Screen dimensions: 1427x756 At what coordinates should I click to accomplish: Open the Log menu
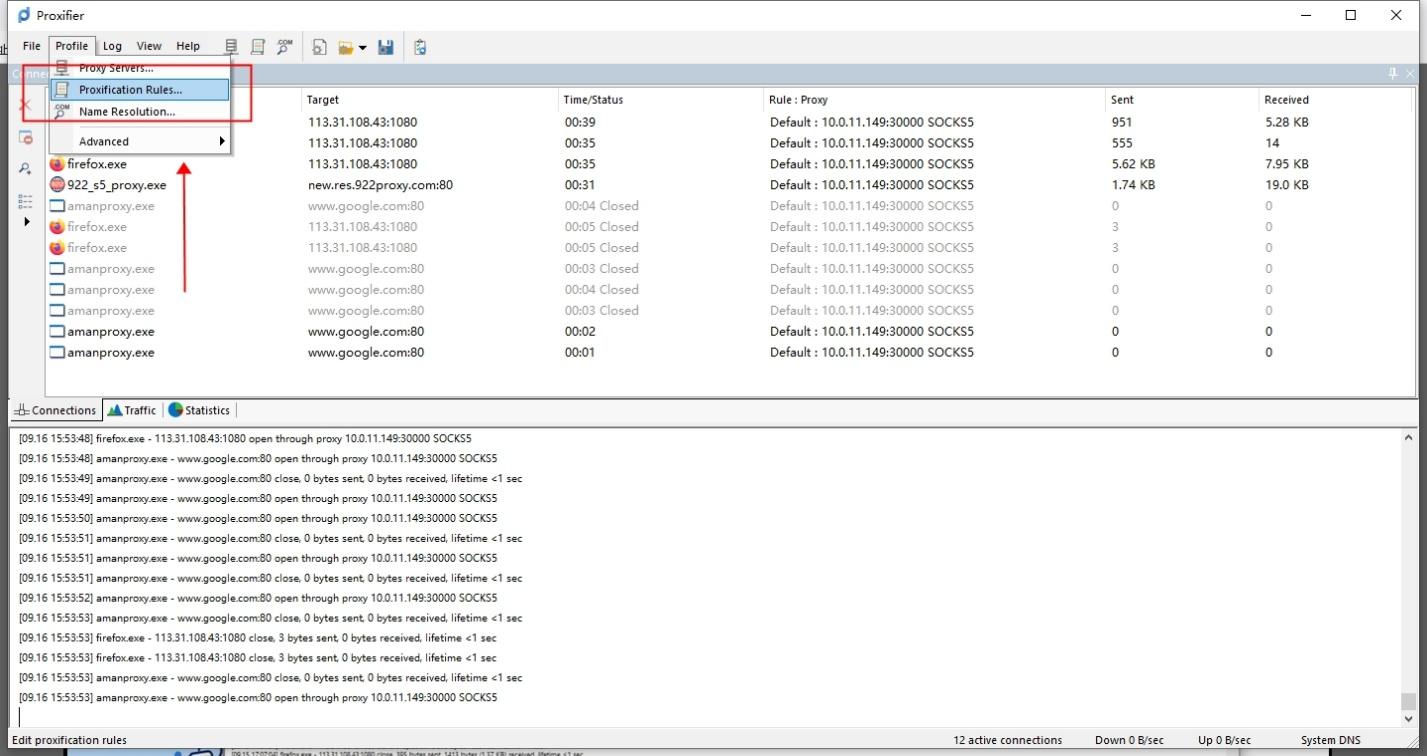112,46
